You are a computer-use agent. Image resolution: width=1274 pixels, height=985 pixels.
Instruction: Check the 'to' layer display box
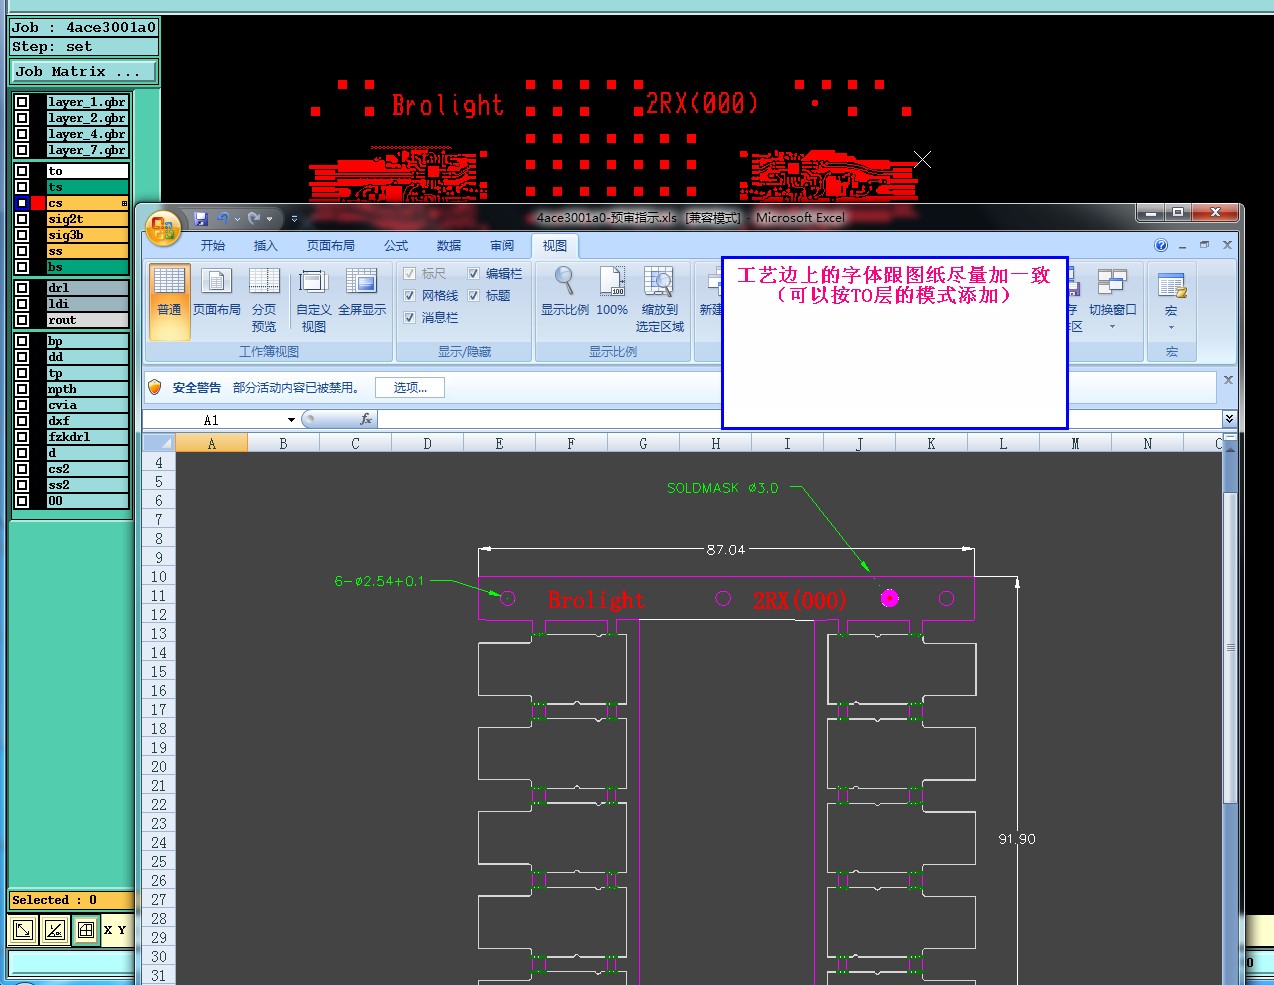(22, 171)
